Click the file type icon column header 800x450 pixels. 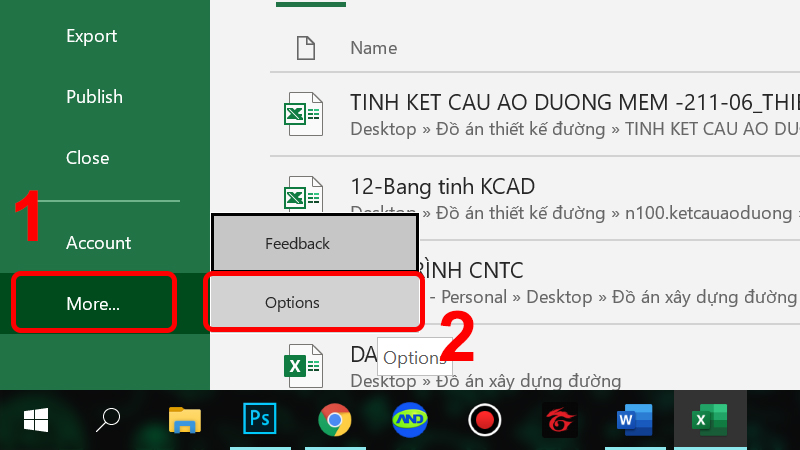(x=305, y=47)
